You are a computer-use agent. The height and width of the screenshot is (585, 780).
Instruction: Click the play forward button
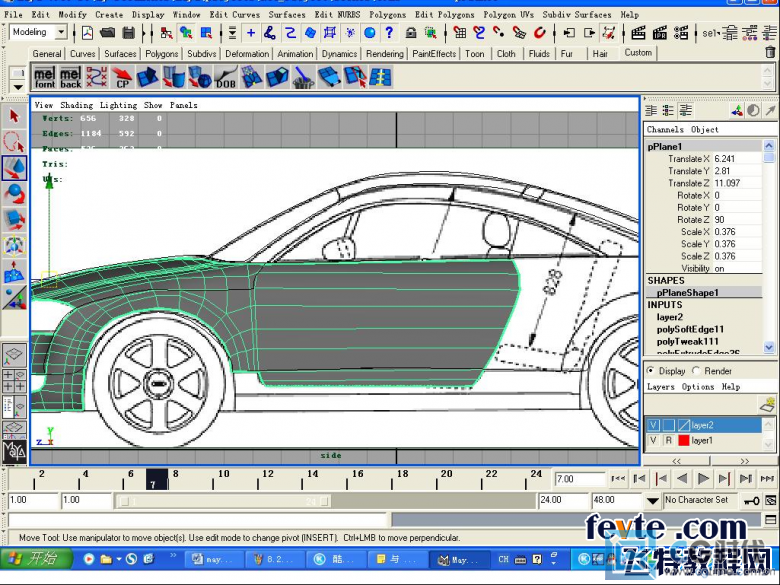pyautogui.click(x=703, y=479)
